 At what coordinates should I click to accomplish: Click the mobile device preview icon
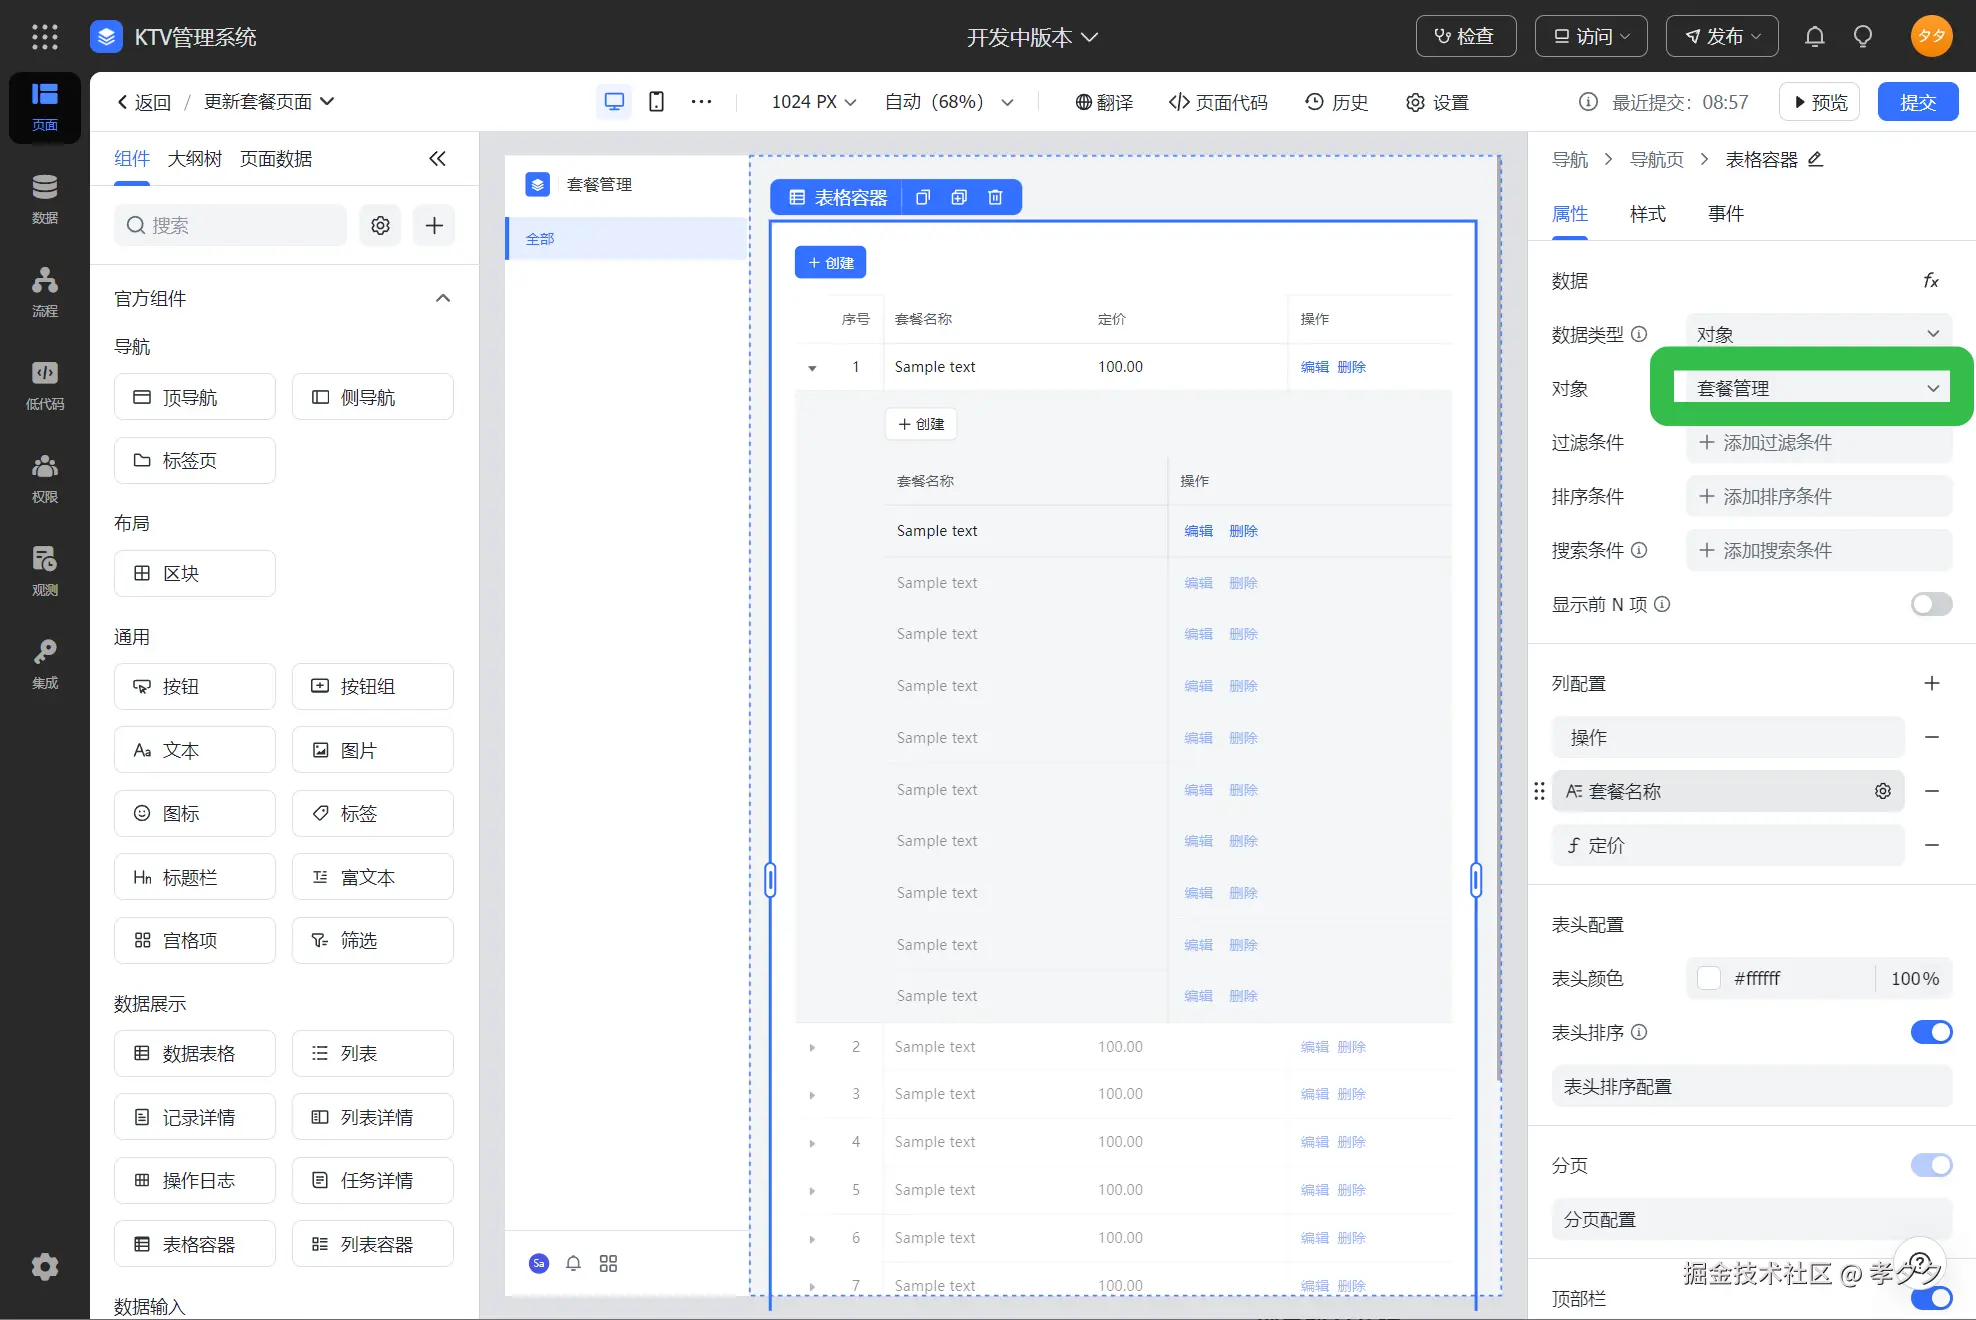point(656,102)
